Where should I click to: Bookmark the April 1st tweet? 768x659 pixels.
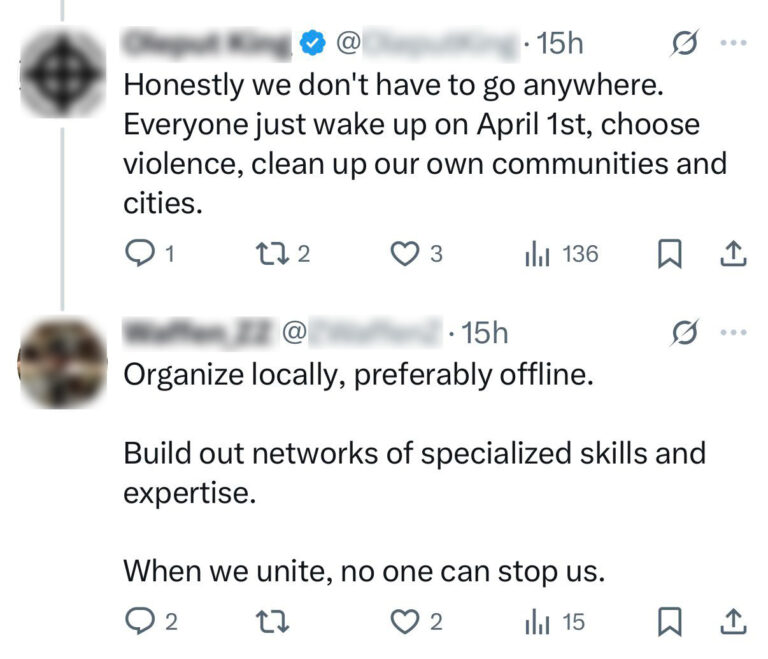(x=667, y=255)
